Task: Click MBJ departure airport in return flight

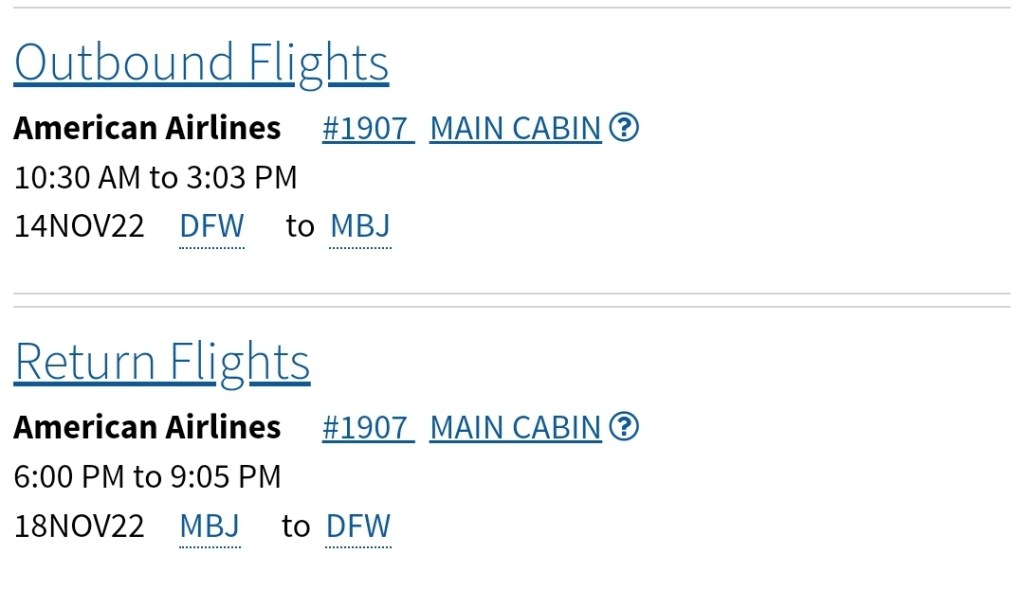Action: (x=210, y=526)
